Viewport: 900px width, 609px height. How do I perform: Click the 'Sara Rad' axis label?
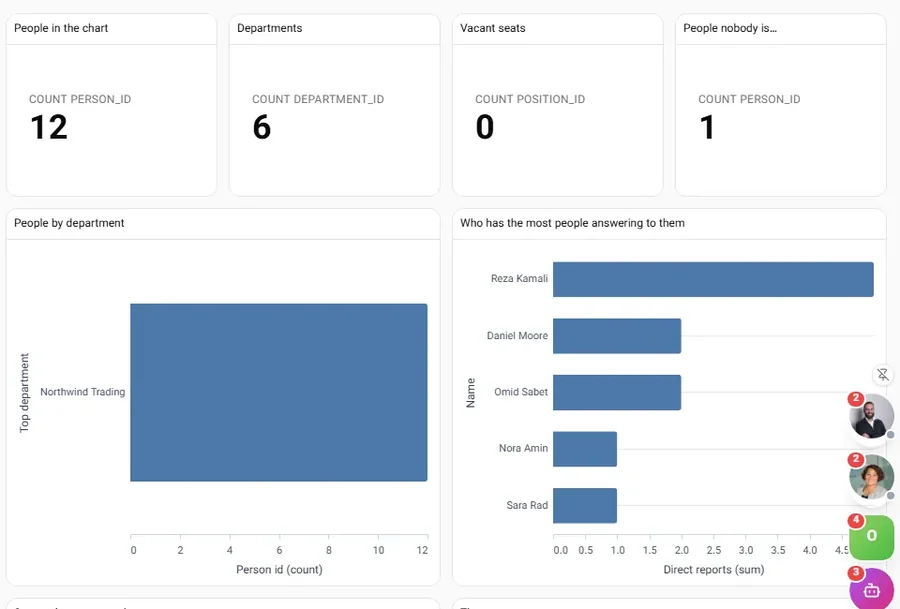coord(527,505)
